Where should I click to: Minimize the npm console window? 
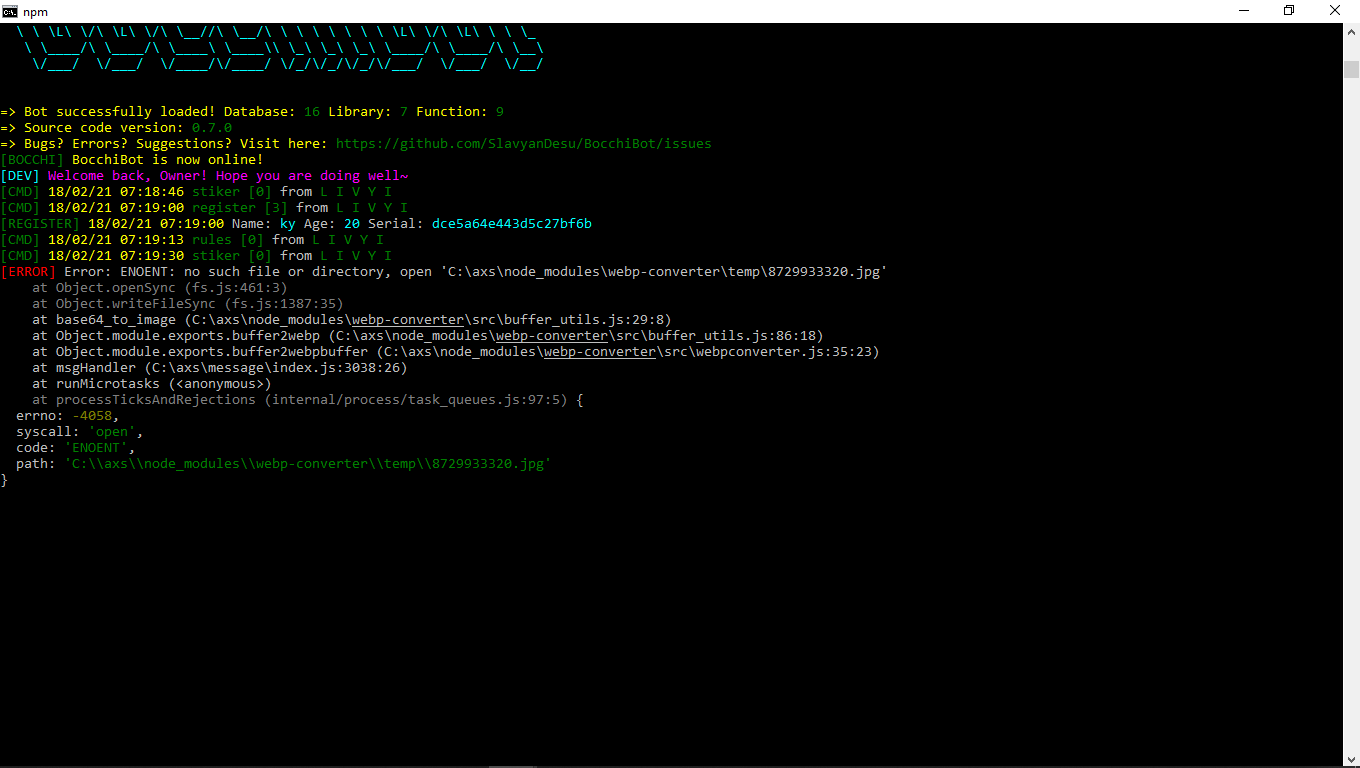click(x=1243, y=11)
